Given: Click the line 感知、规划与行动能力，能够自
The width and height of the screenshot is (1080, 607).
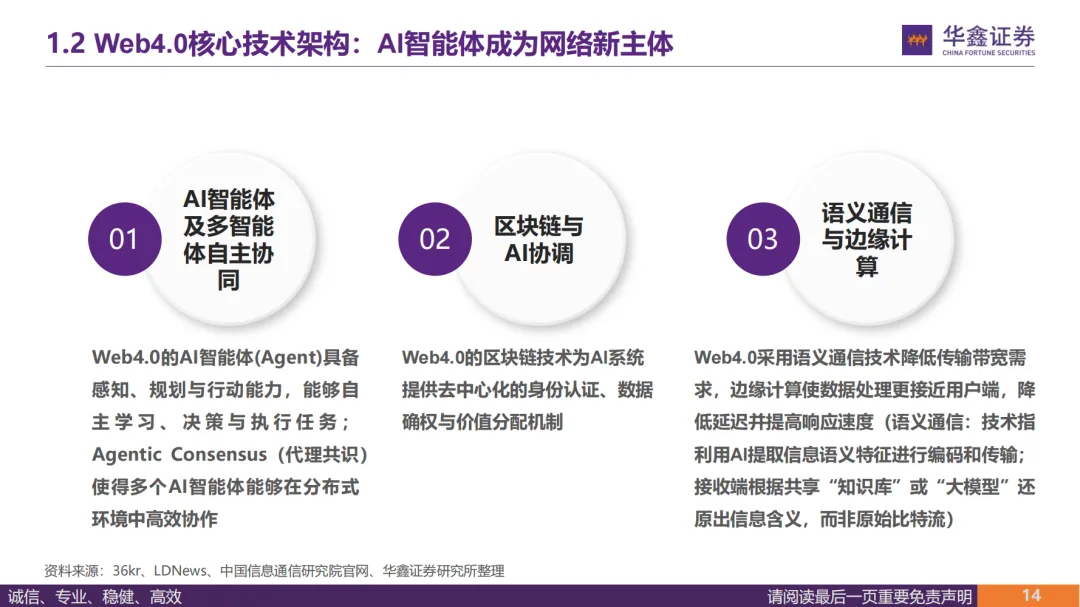Looking at the screenshot, I should tap(226, 390).
